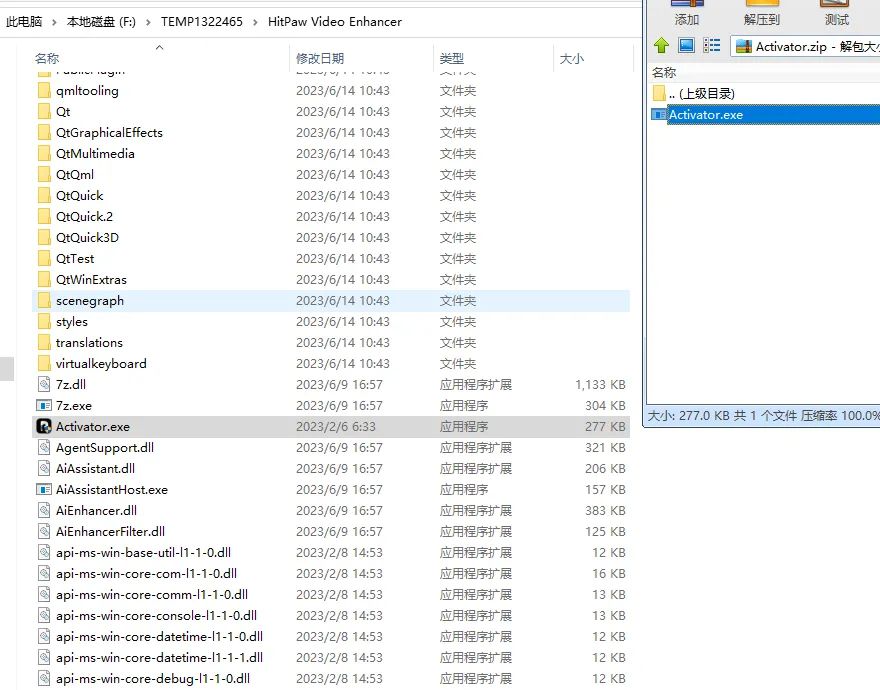This screenshot has width=880, height=690.
Task: Select the scenegraph folder
Action: (331, 301)
